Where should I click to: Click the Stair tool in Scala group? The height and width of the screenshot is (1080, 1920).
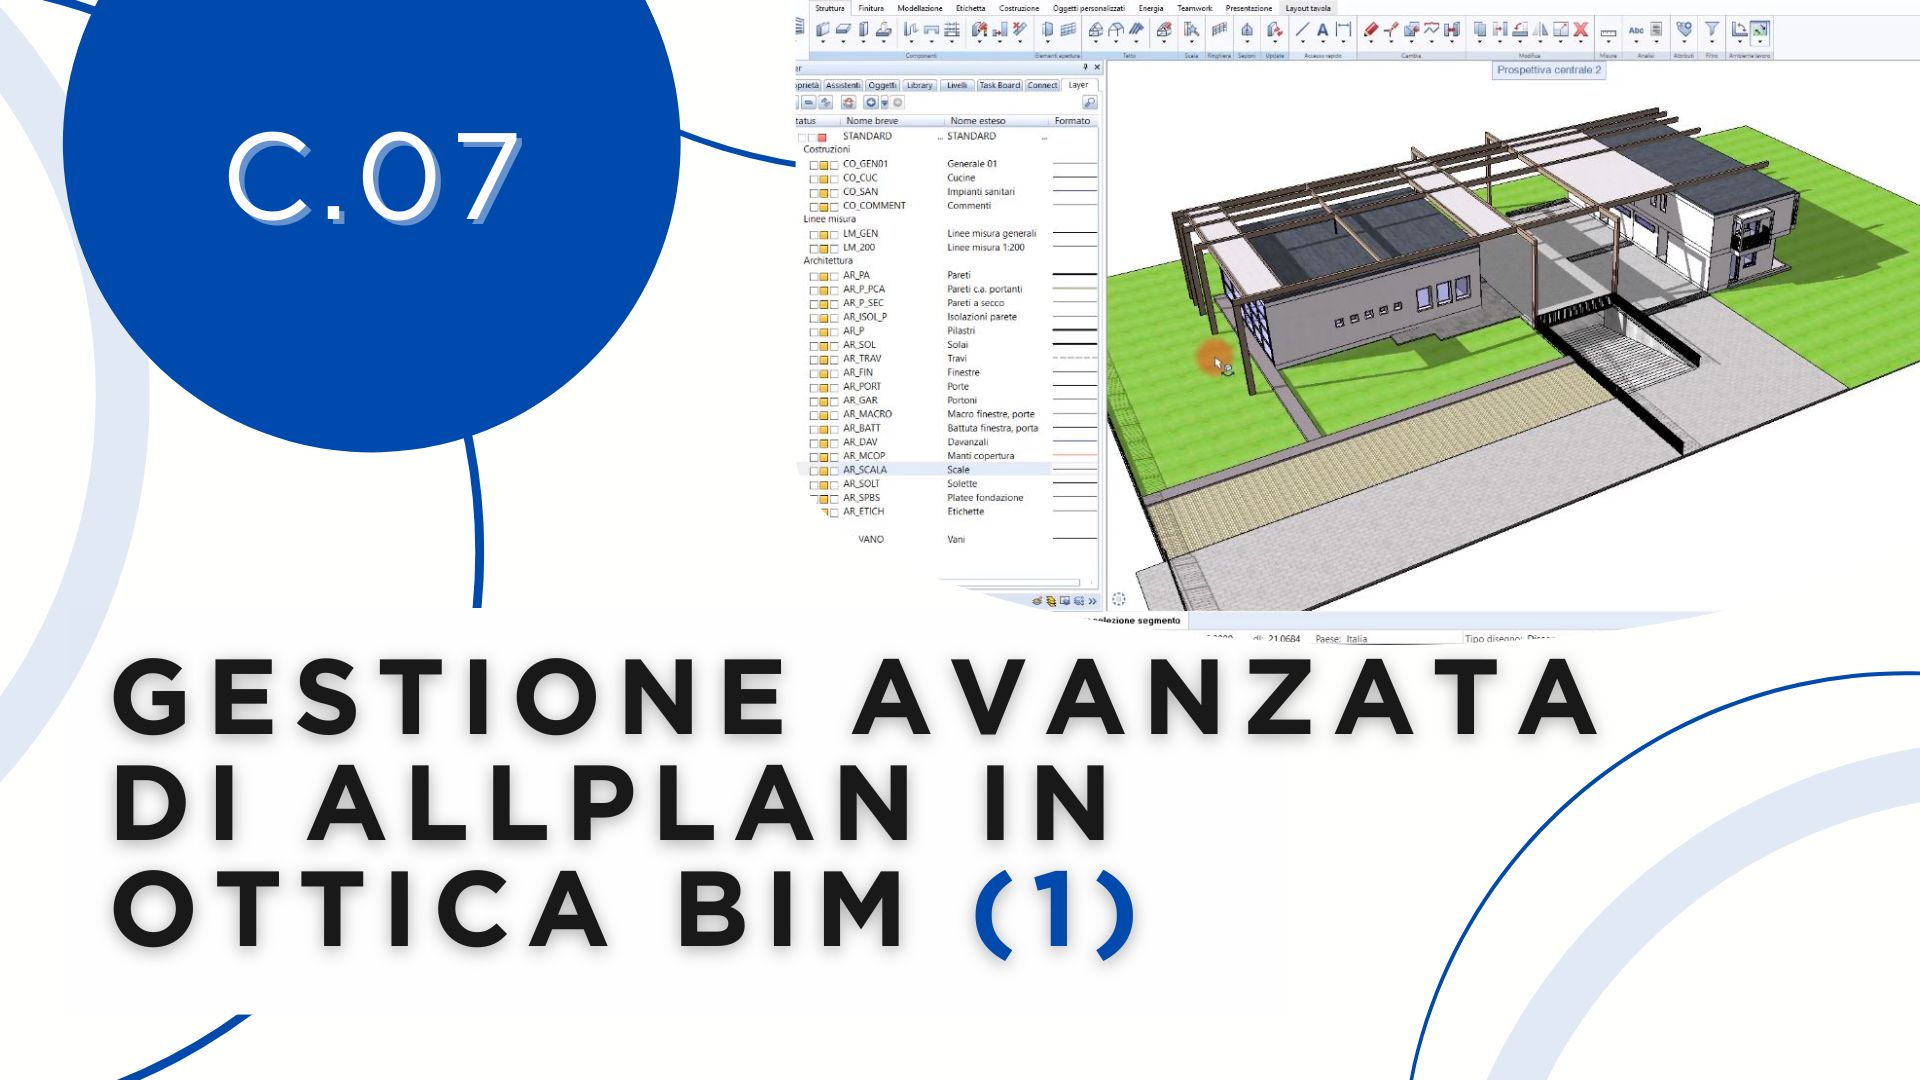pyautogui.click(x=1191, y=29)
